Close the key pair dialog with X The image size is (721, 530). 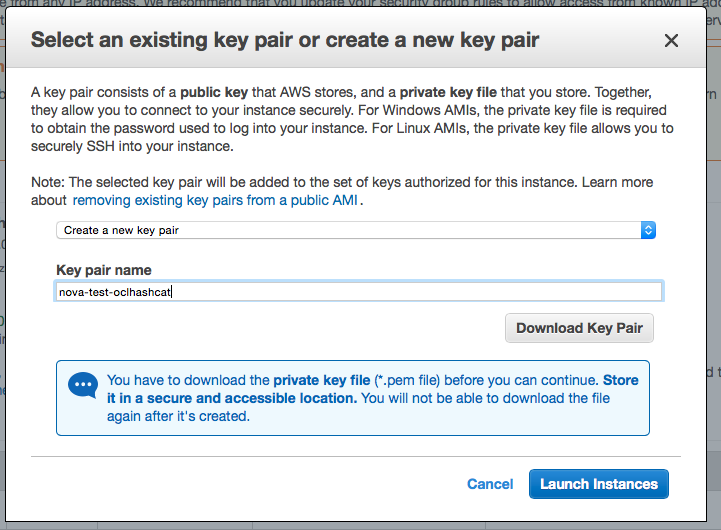click(x=671, y=40)
